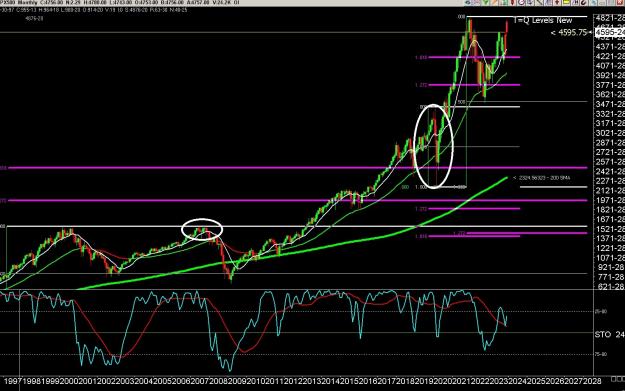Click the '< 4595.75' price marker
625x391 pixels.
pyautogui.click(x=568, y=33)
